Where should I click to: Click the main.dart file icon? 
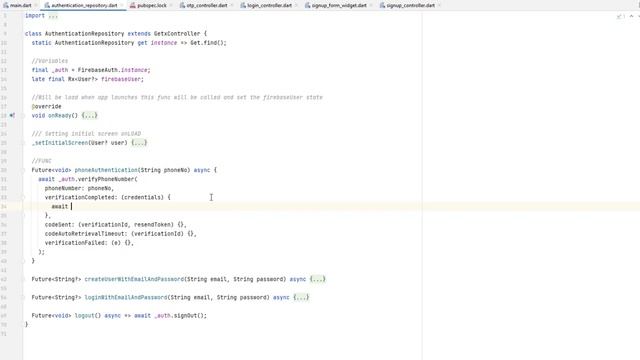point(6,5)
